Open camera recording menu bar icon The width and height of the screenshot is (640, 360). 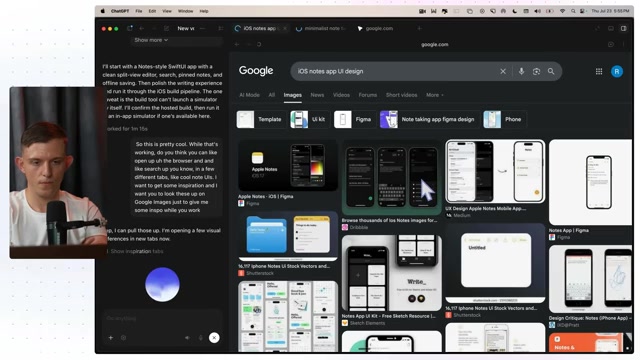tap(422, 11)
